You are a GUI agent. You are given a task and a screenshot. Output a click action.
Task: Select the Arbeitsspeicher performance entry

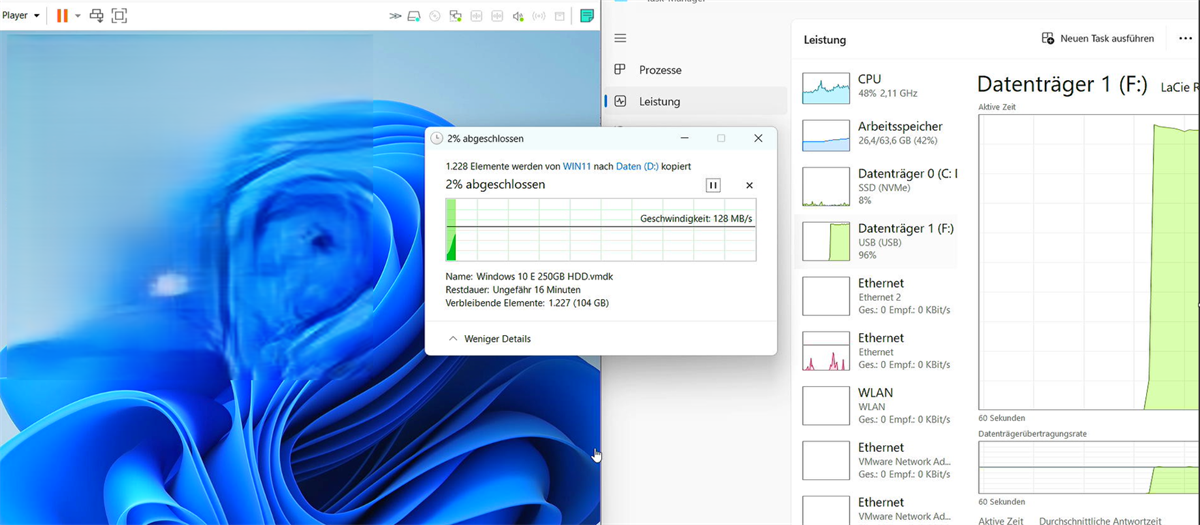876,134
